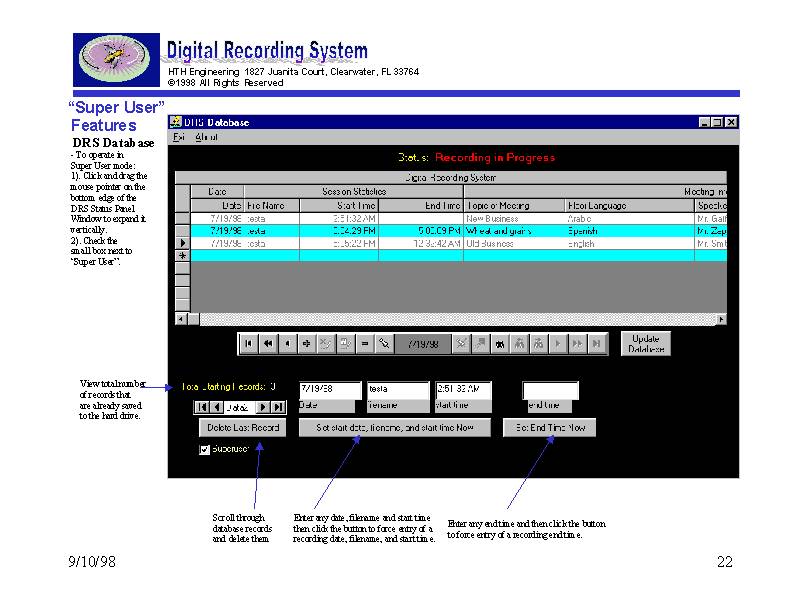Go to previous record in Data navigator
The height and width of the screenshot is (600, 800).
[x=216, y=407]
